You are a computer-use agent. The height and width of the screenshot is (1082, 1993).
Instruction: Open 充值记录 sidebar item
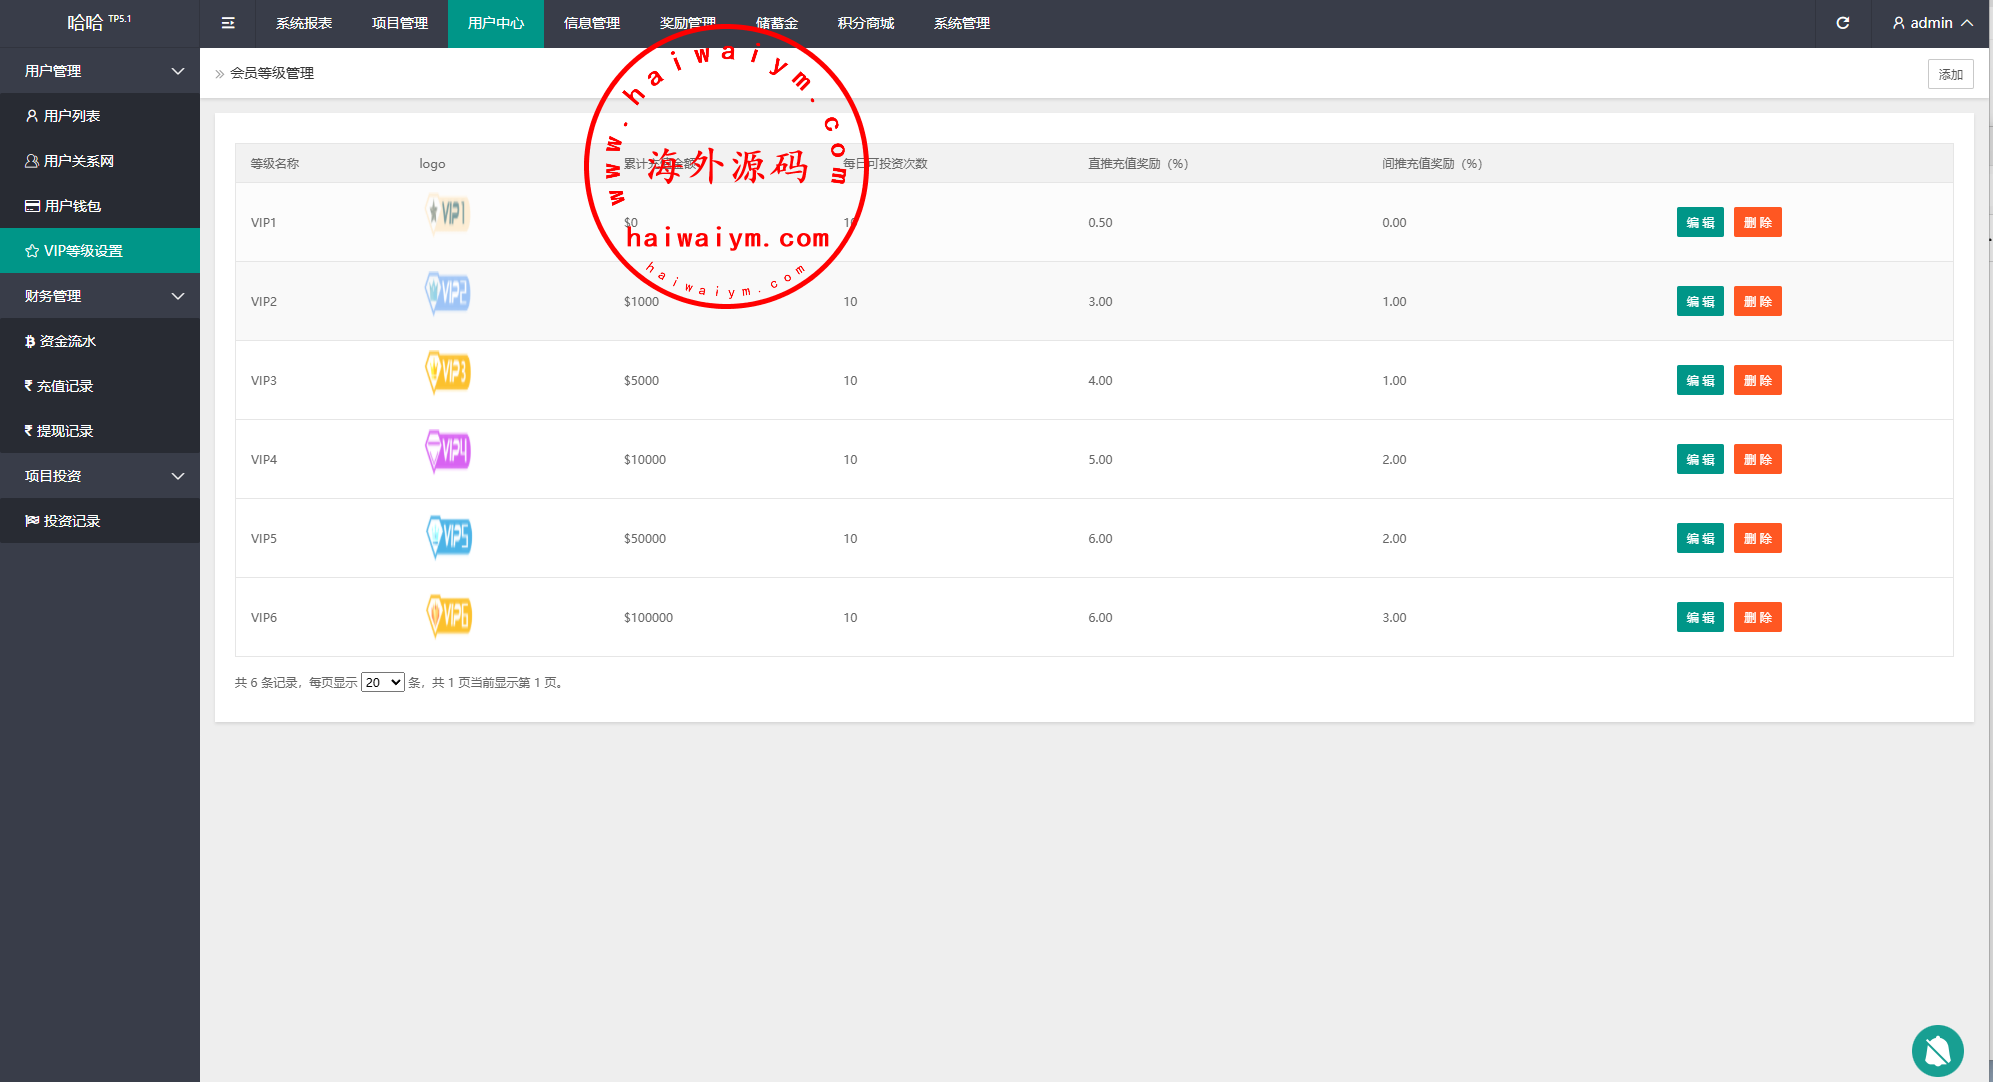(x=65, y=386)
